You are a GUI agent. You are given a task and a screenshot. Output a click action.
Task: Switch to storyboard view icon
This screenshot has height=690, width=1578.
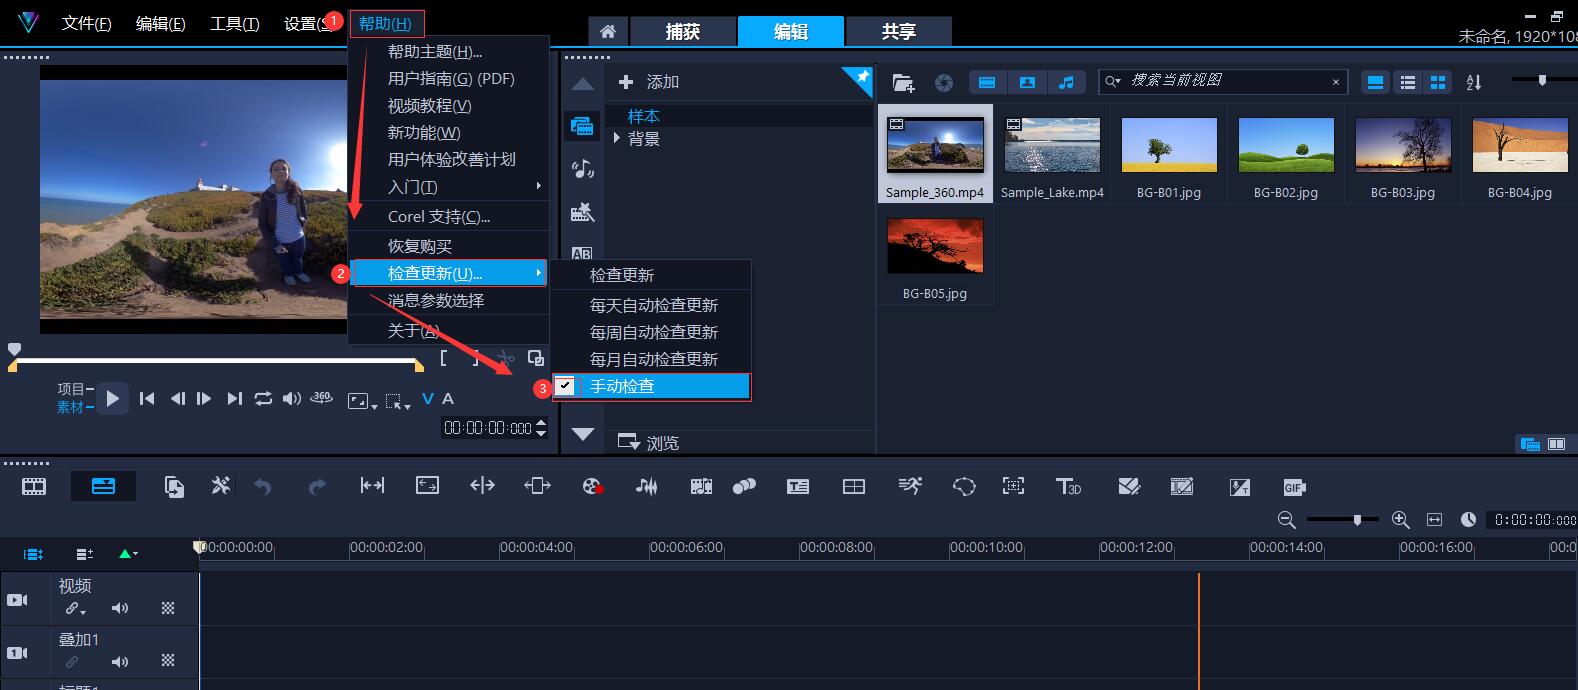34,486
